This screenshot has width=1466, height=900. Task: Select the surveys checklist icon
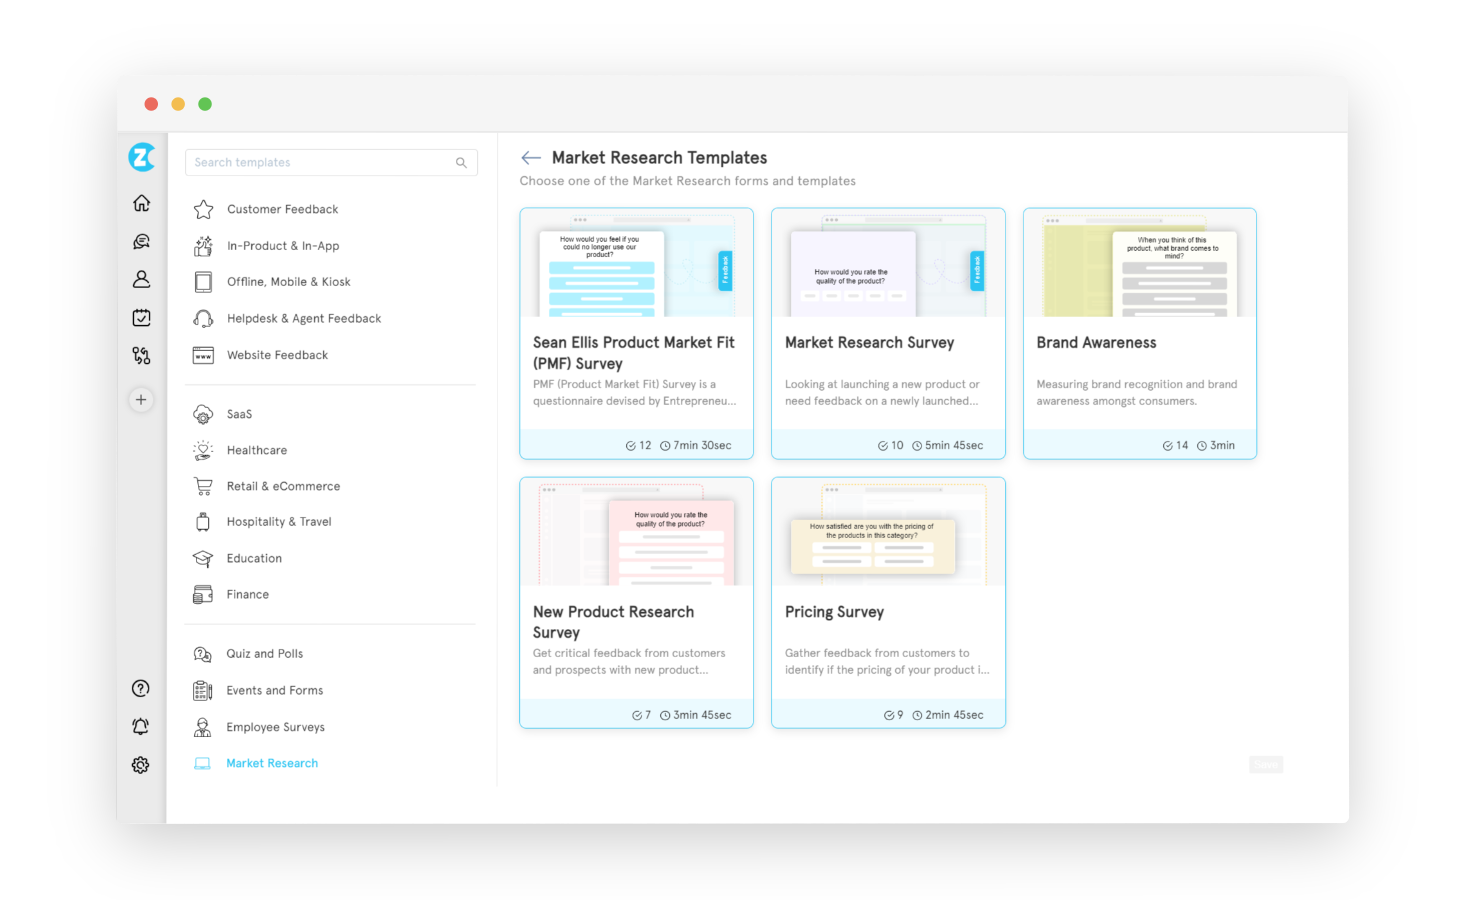coord(141,317)
